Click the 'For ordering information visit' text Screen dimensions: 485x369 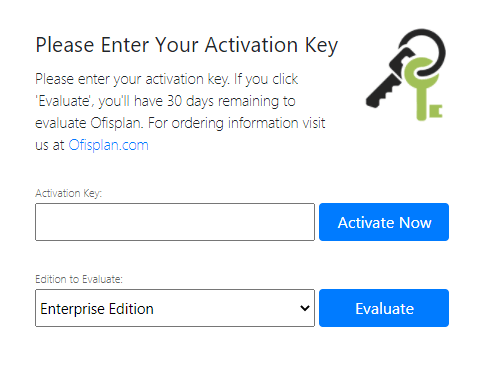237,123
